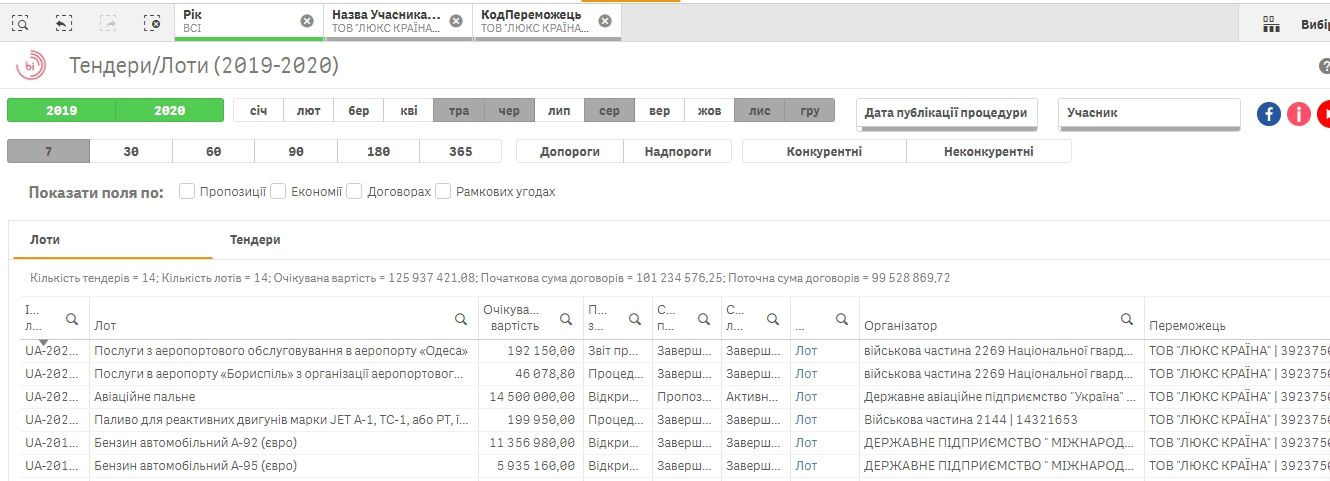Select month чер
Viewport: 1330px width, 481px height.
pyautogui.click(x=509, y=110)
